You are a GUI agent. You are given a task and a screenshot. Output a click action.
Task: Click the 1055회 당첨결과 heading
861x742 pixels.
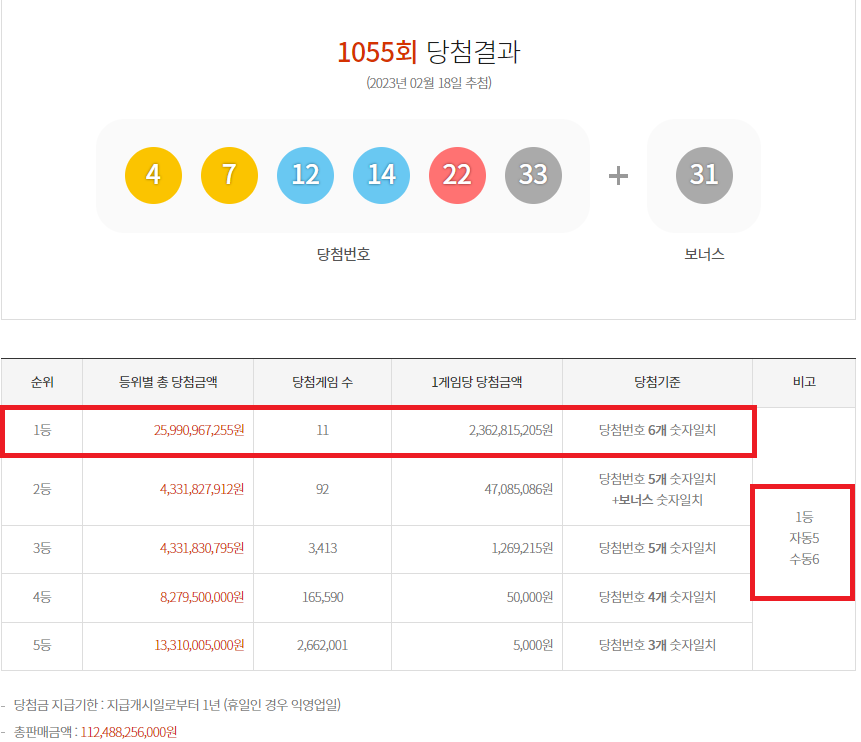[x=429, y=52]
